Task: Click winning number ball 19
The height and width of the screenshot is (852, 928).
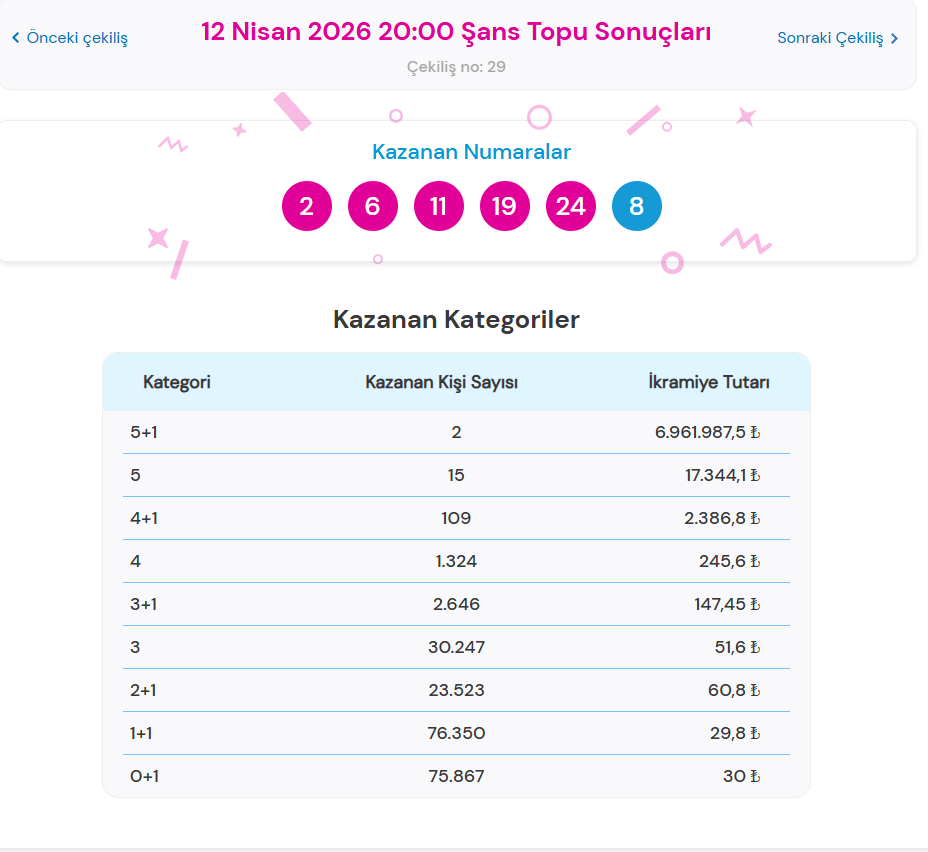Action: (x=505, y=206)
